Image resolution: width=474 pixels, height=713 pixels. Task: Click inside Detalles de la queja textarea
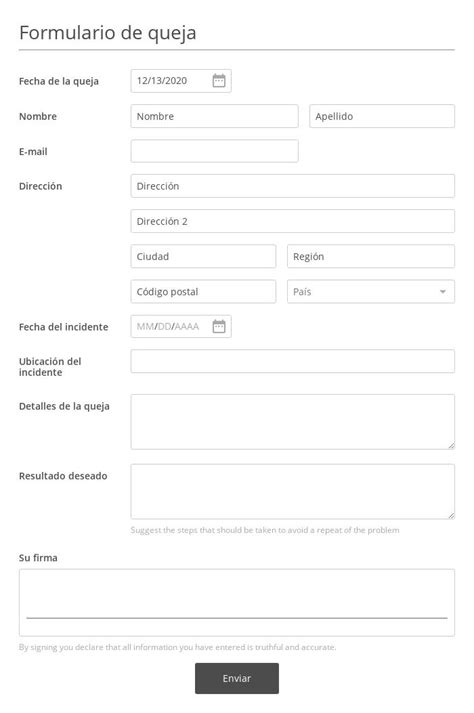click(292, 422)
